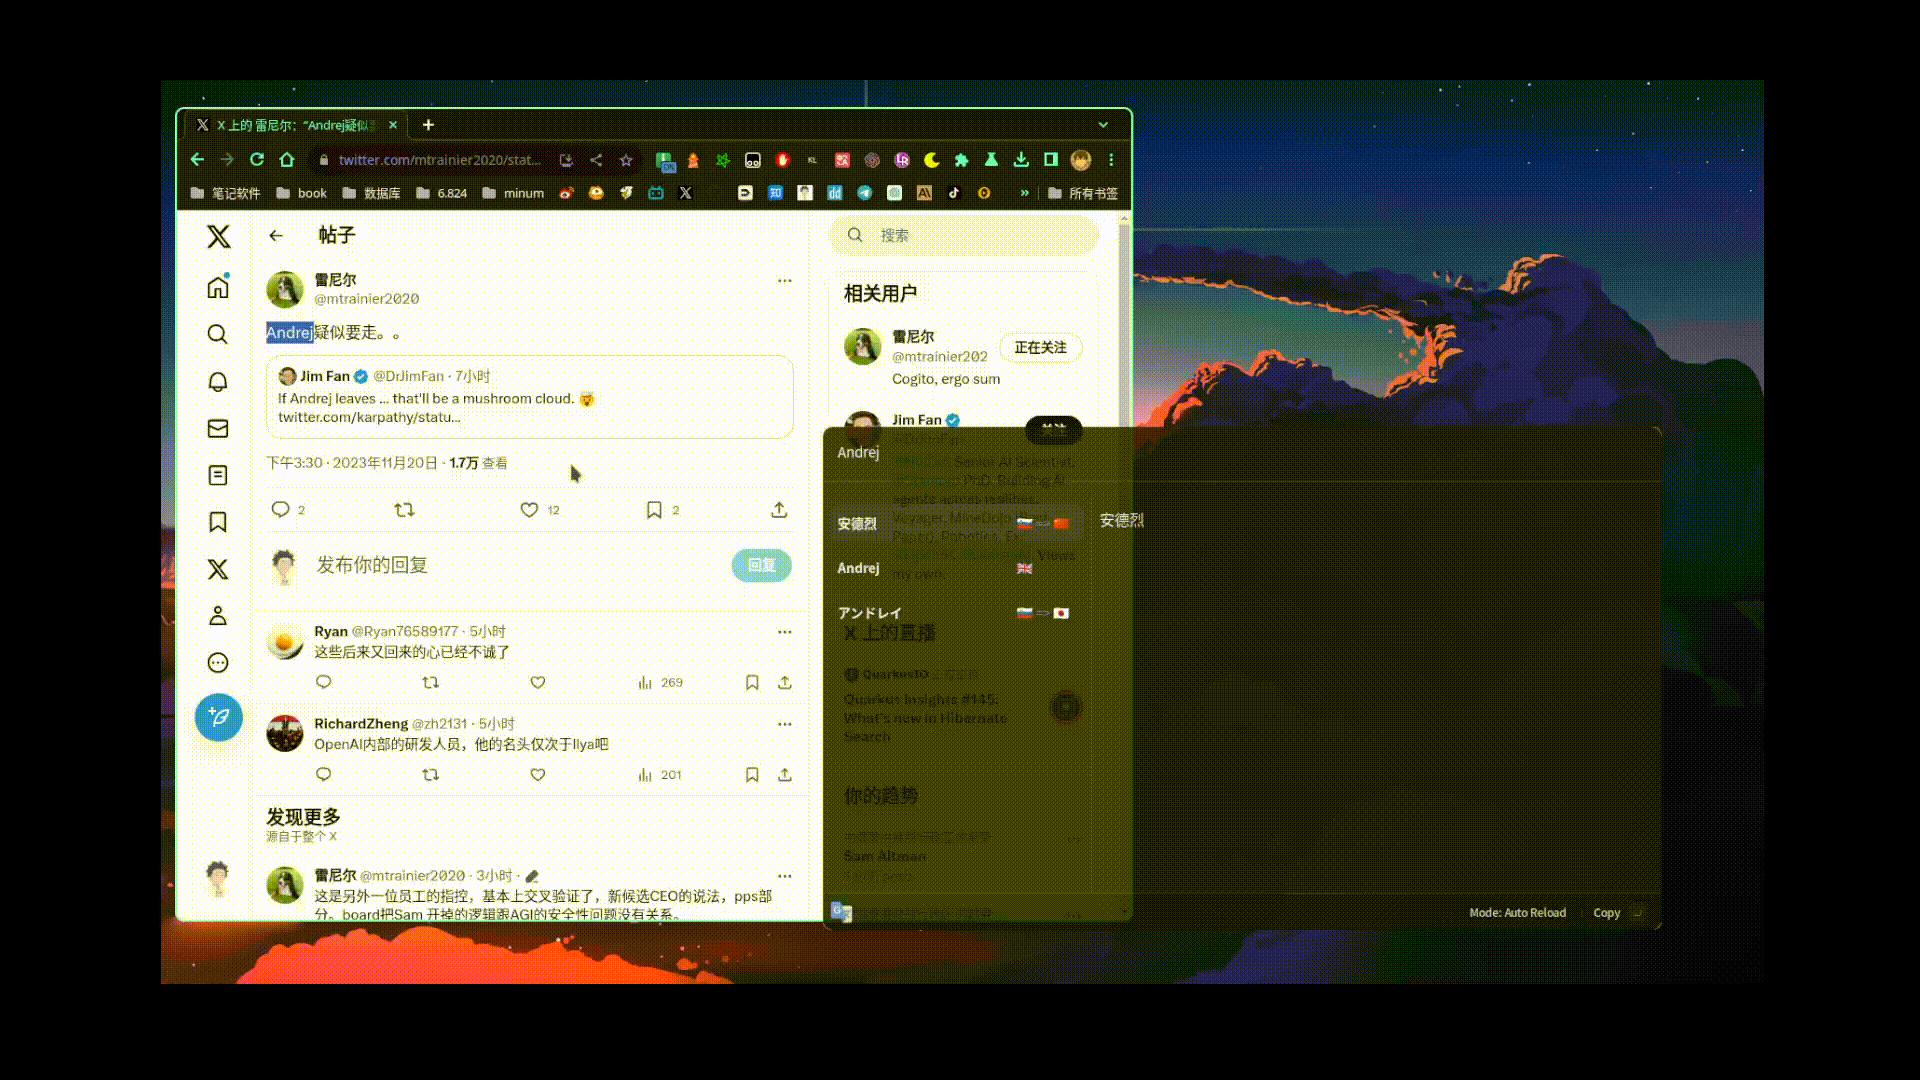Share Ryan's reply via share icon
The width and height of the screenshot is (1920, 1080).
tap(785, 683)
